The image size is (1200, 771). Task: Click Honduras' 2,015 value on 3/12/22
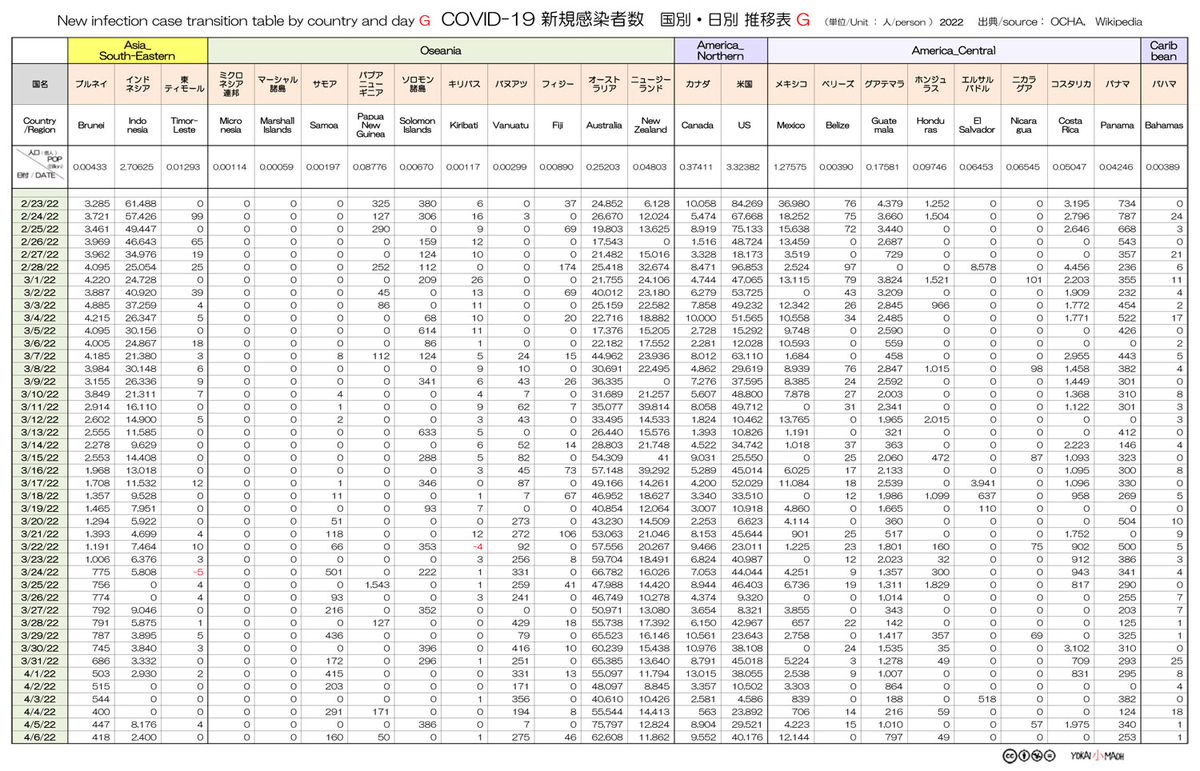pos(936,419)
